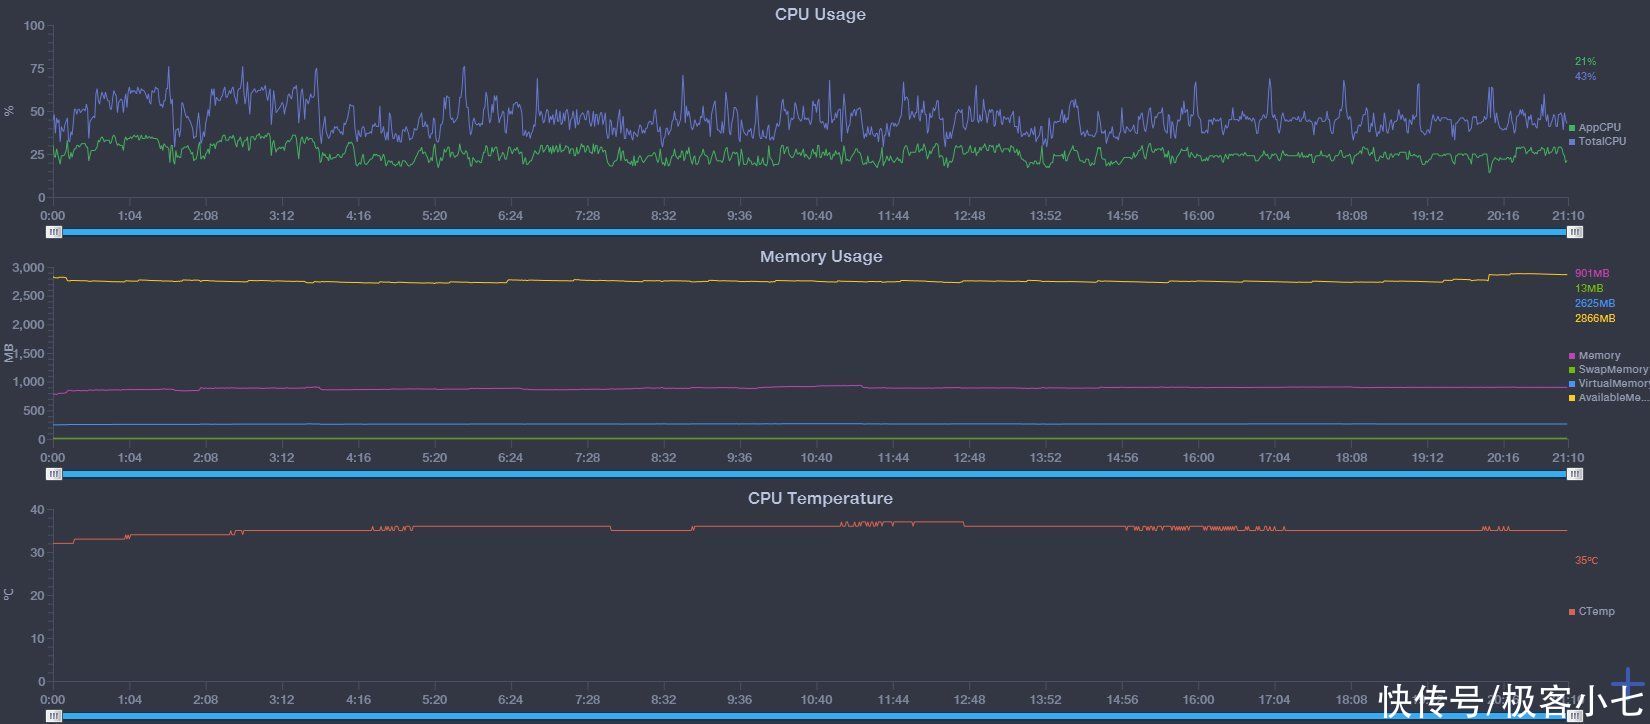
Task: Hide the Memory series in the legend
Action: [1595, 356]
